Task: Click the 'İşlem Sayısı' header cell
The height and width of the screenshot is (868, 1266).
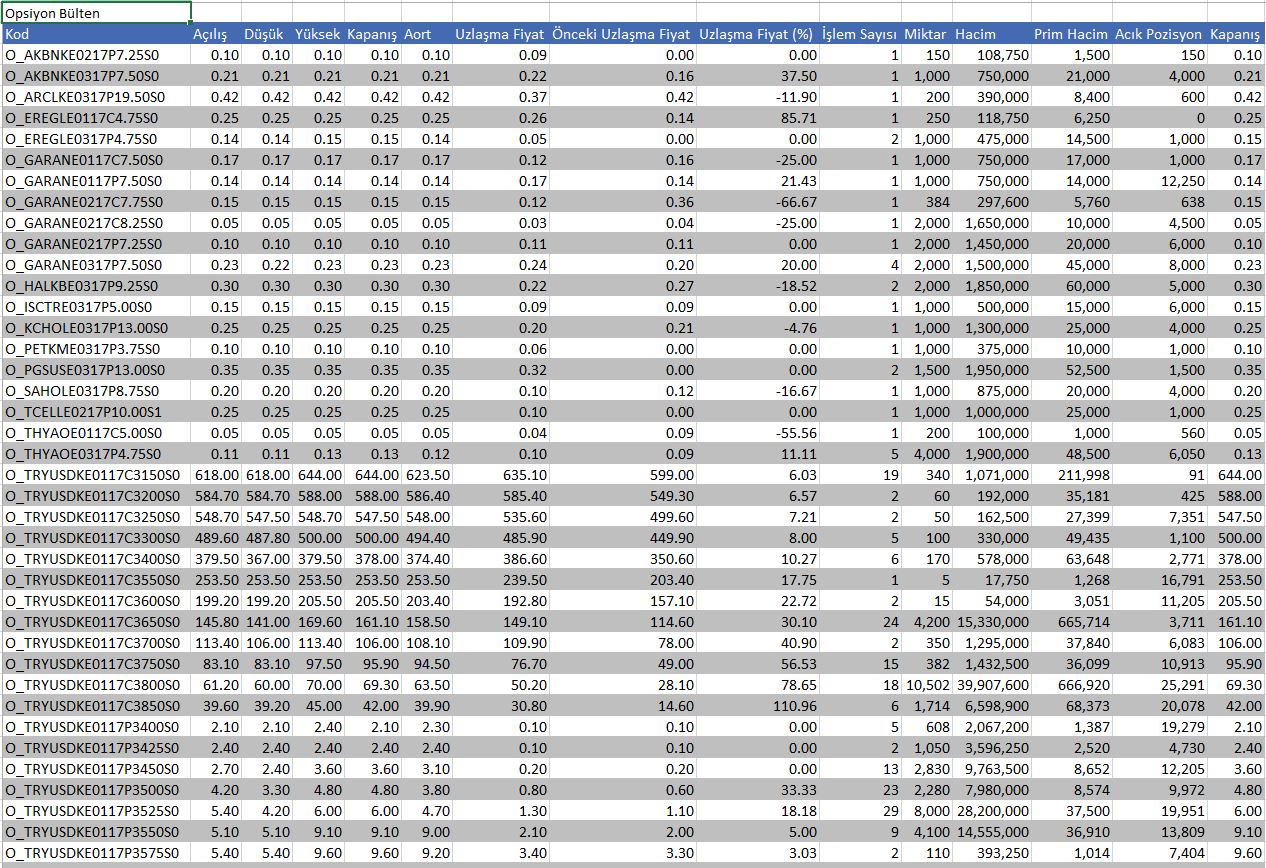Action: point(860,34)
